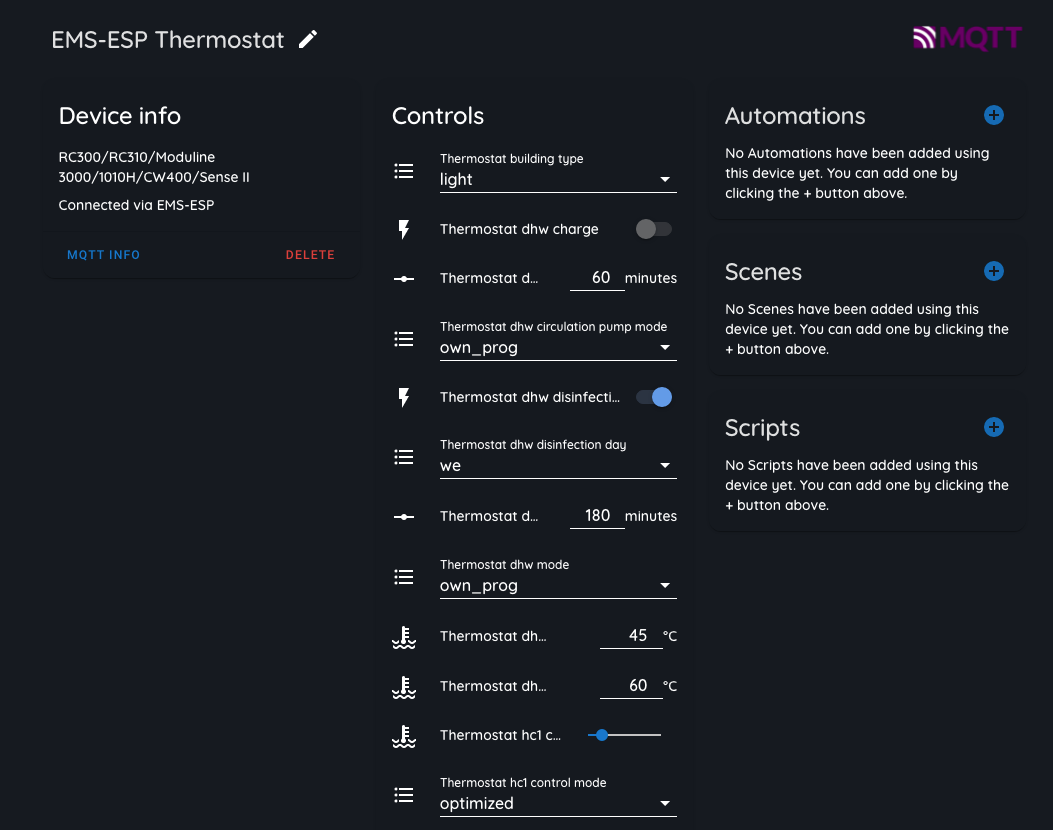Click the DELETE button

coord(310,254)
